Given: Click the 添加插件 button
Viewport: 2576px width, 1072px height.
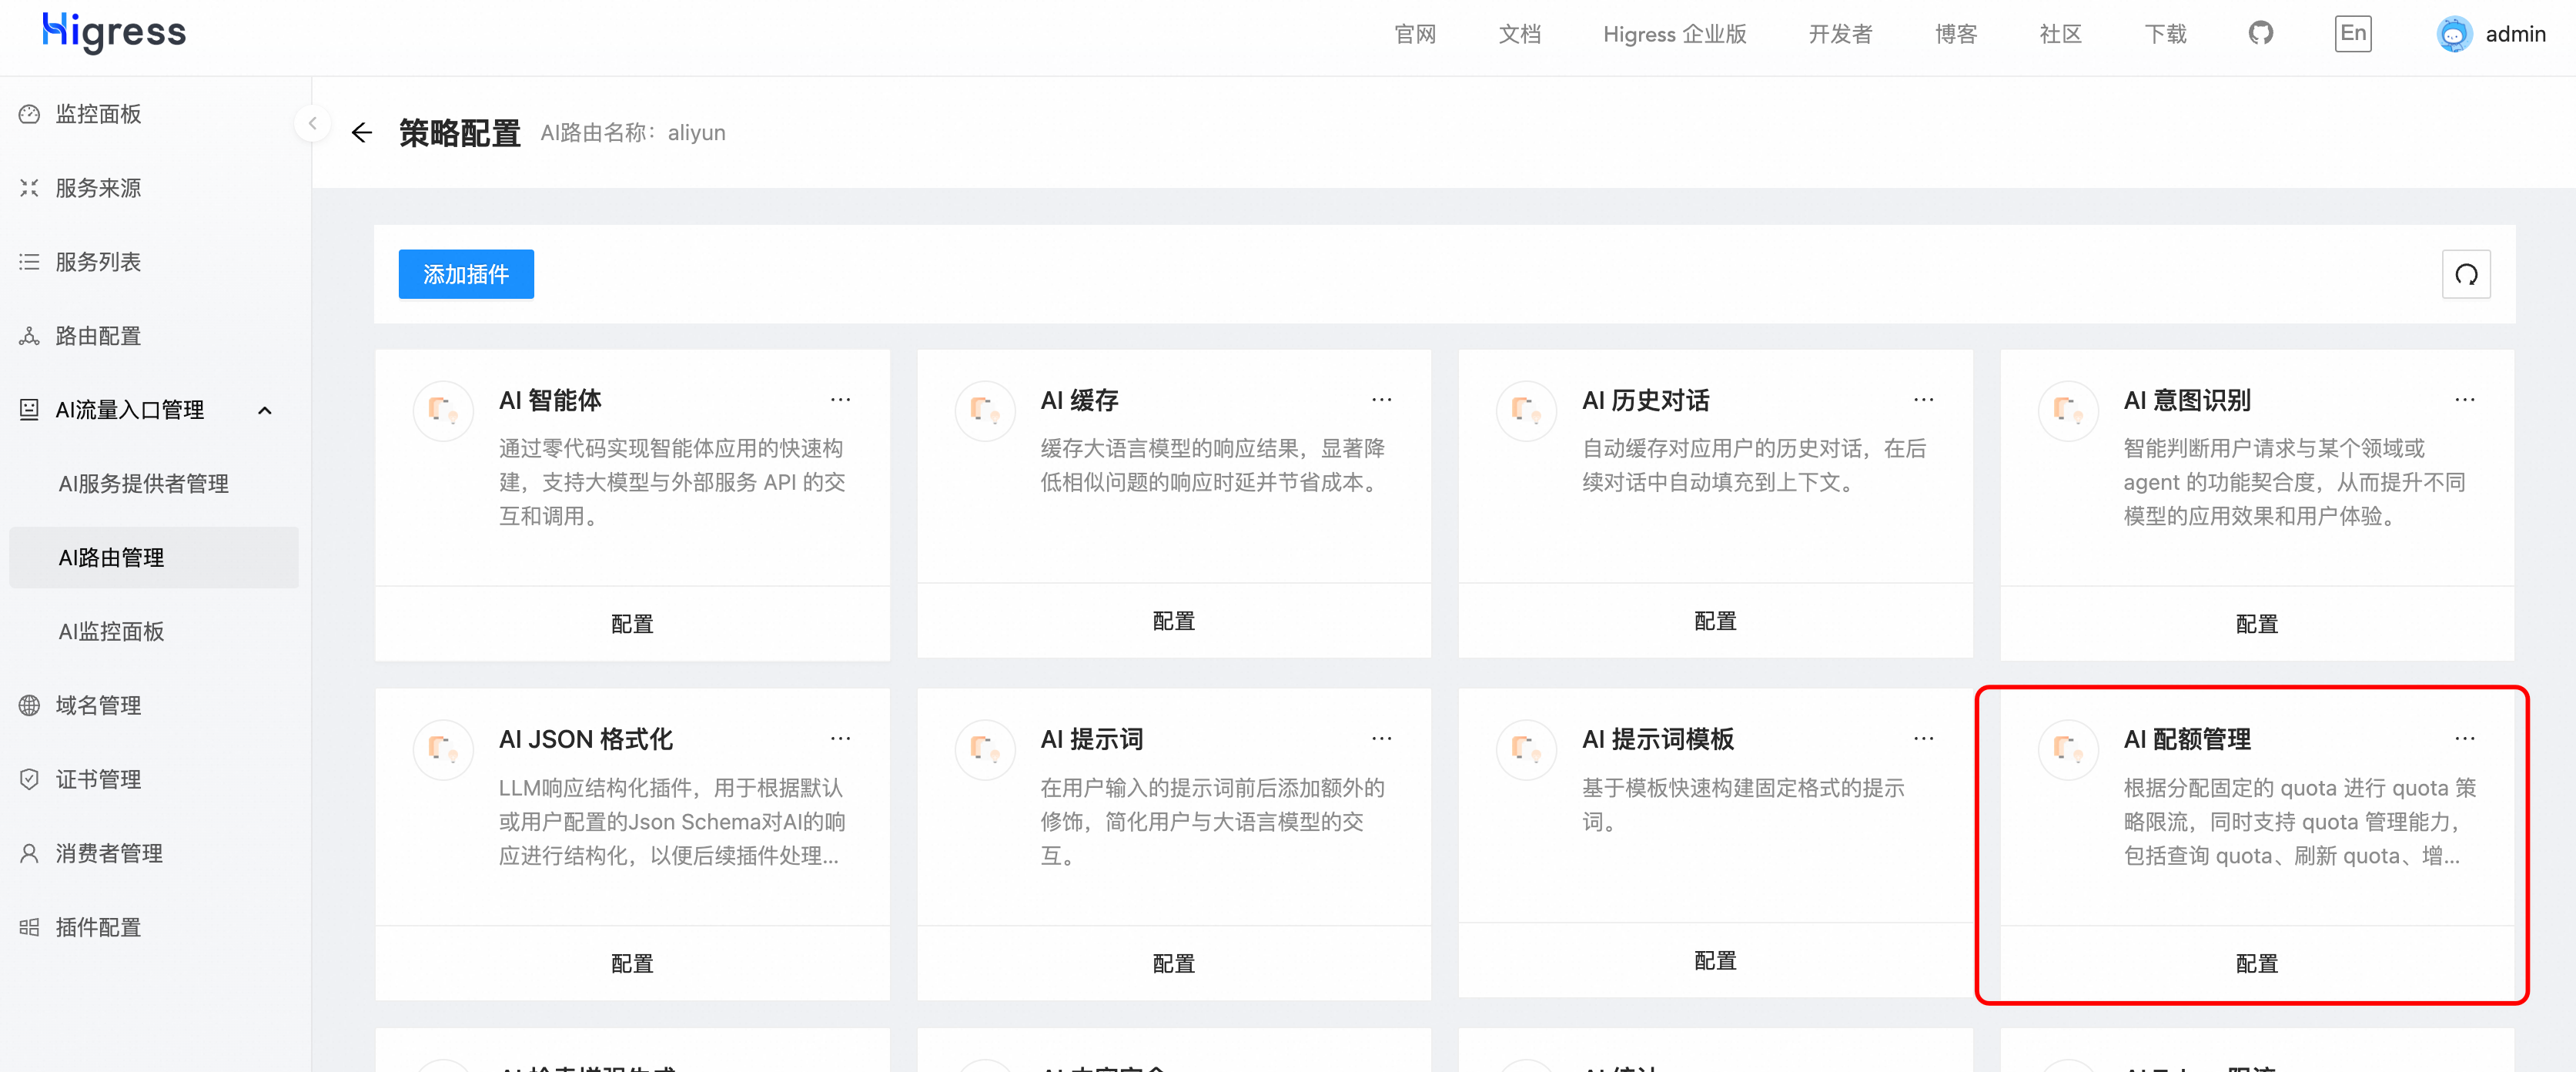Looking at the screenshot, I should pyautogui.click(x=466, y=274).
